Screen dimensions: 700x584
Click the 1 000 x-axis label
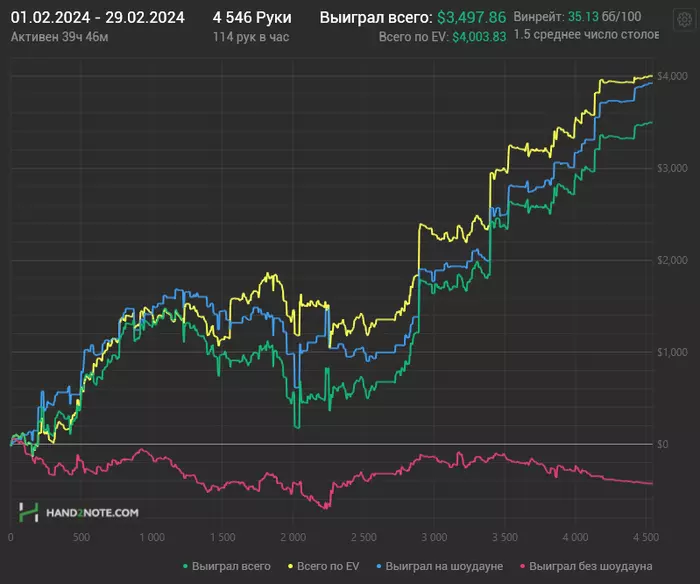[x=152, y=537]
